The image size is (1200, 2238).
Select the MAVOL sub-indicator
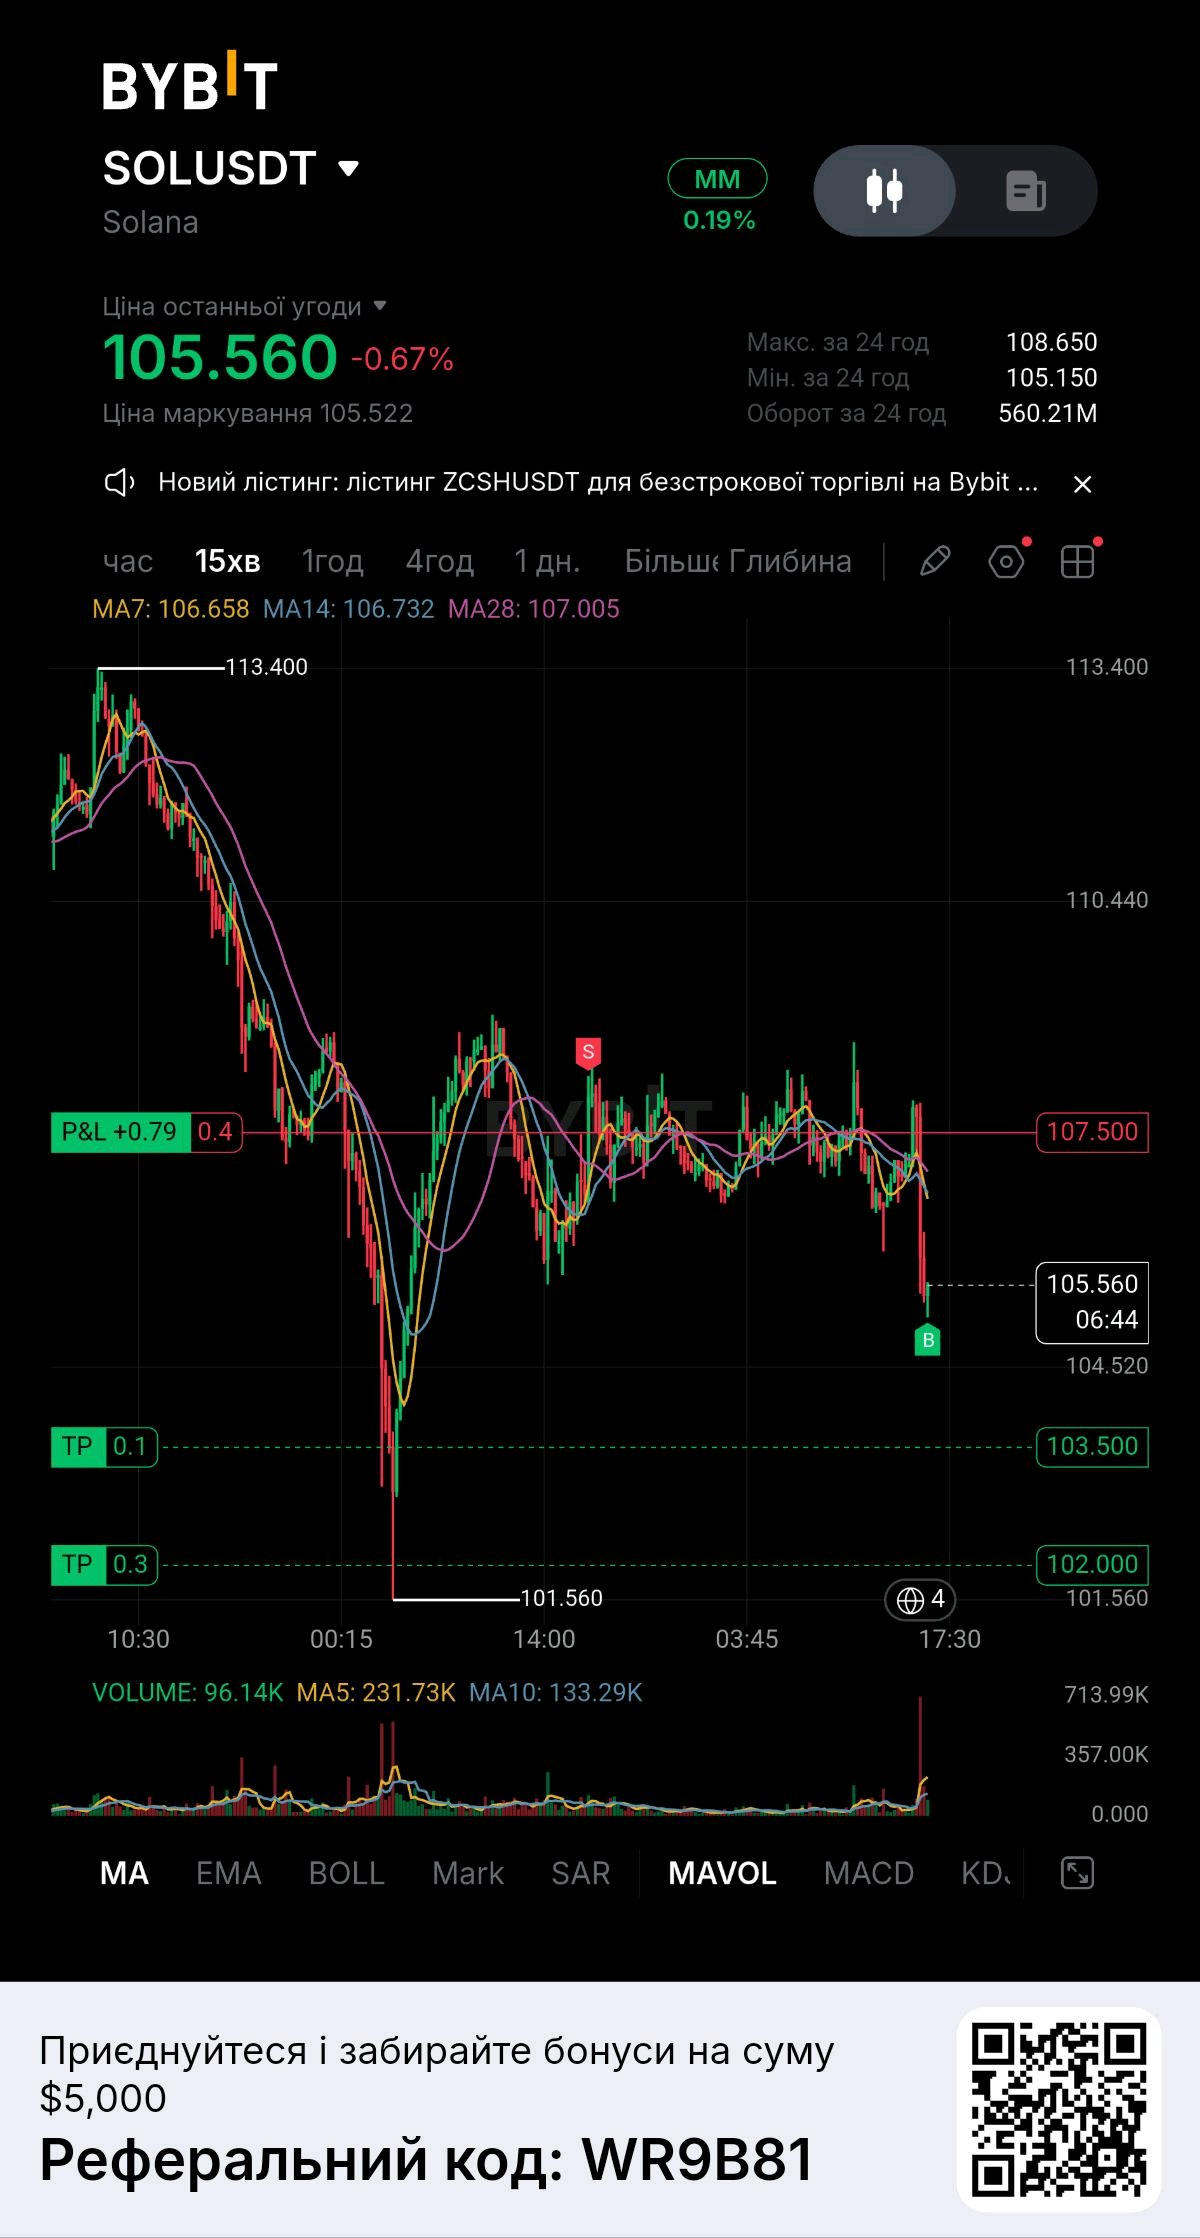pos(722,1873)
